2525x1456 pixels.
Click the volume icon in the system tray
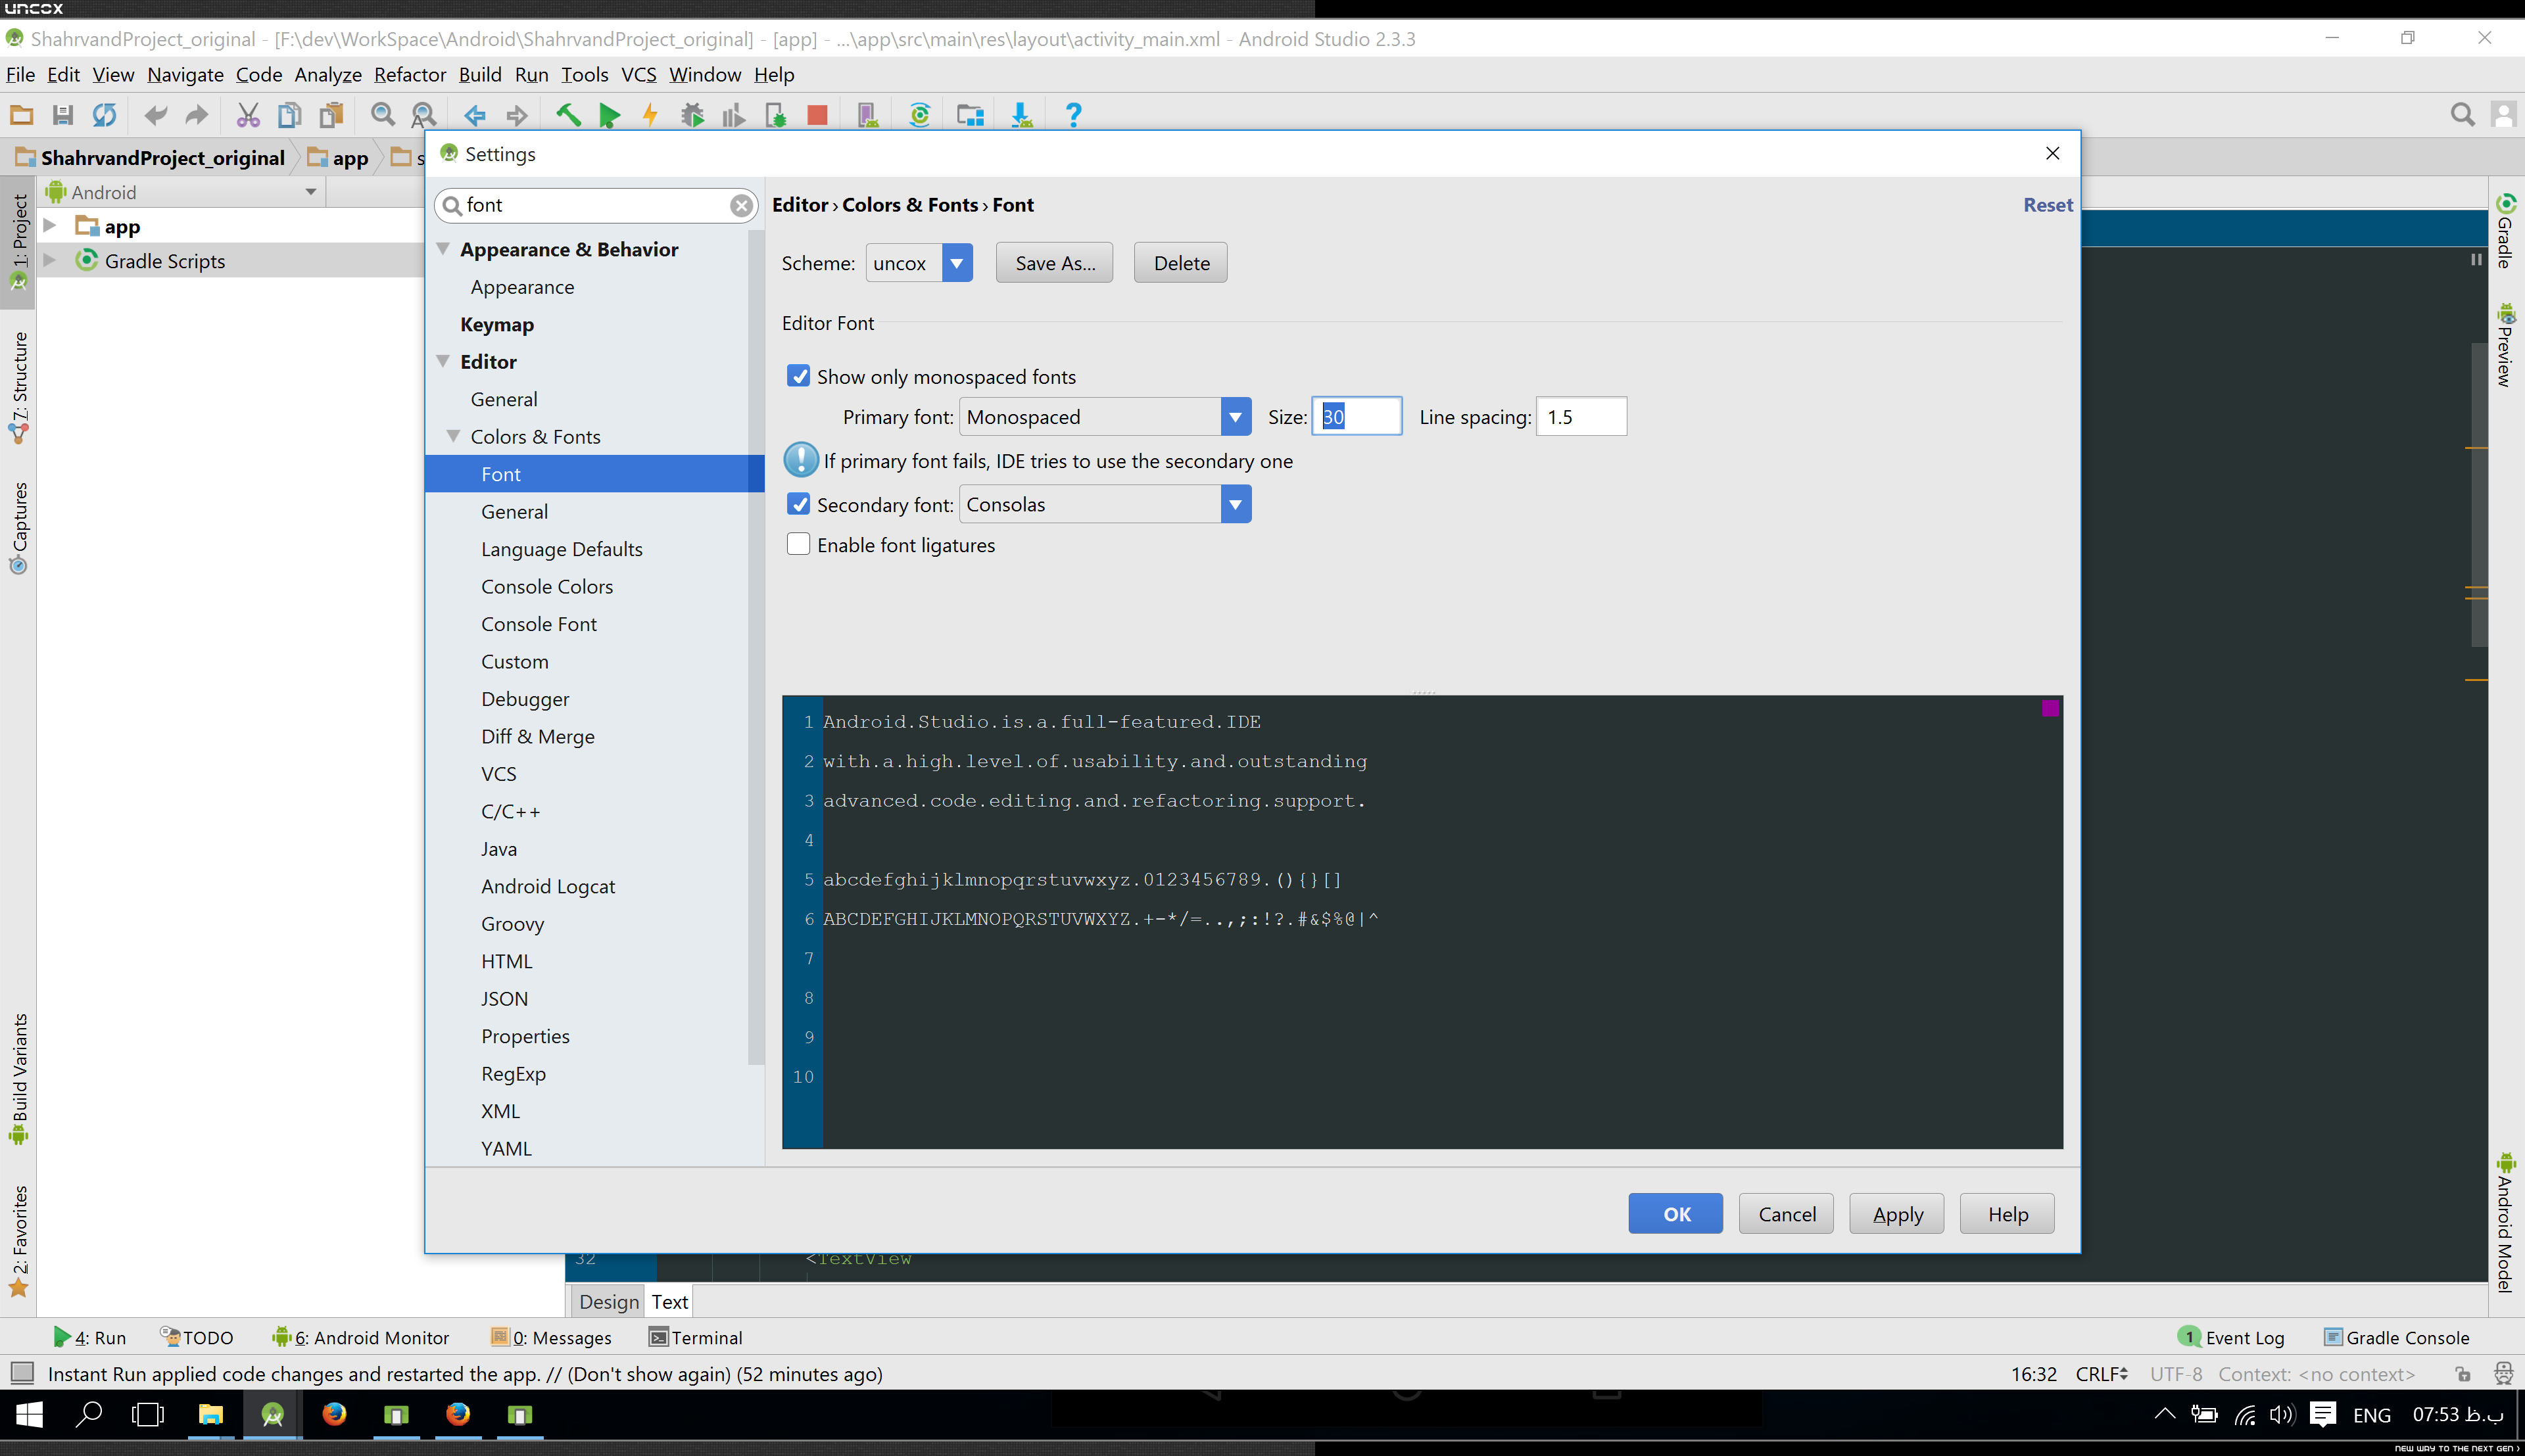click(2281, 1415)
